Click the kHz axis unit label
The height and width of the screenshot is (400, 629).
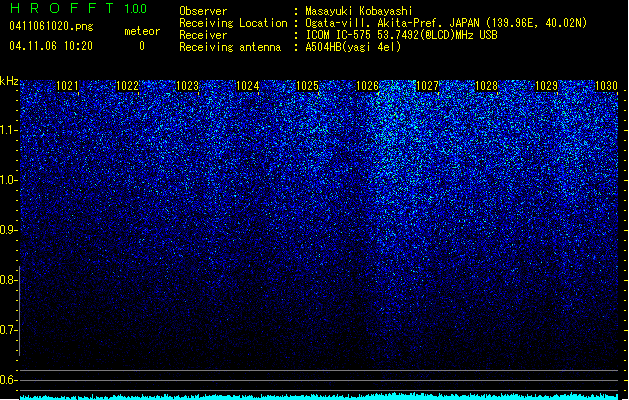[9, 81]
